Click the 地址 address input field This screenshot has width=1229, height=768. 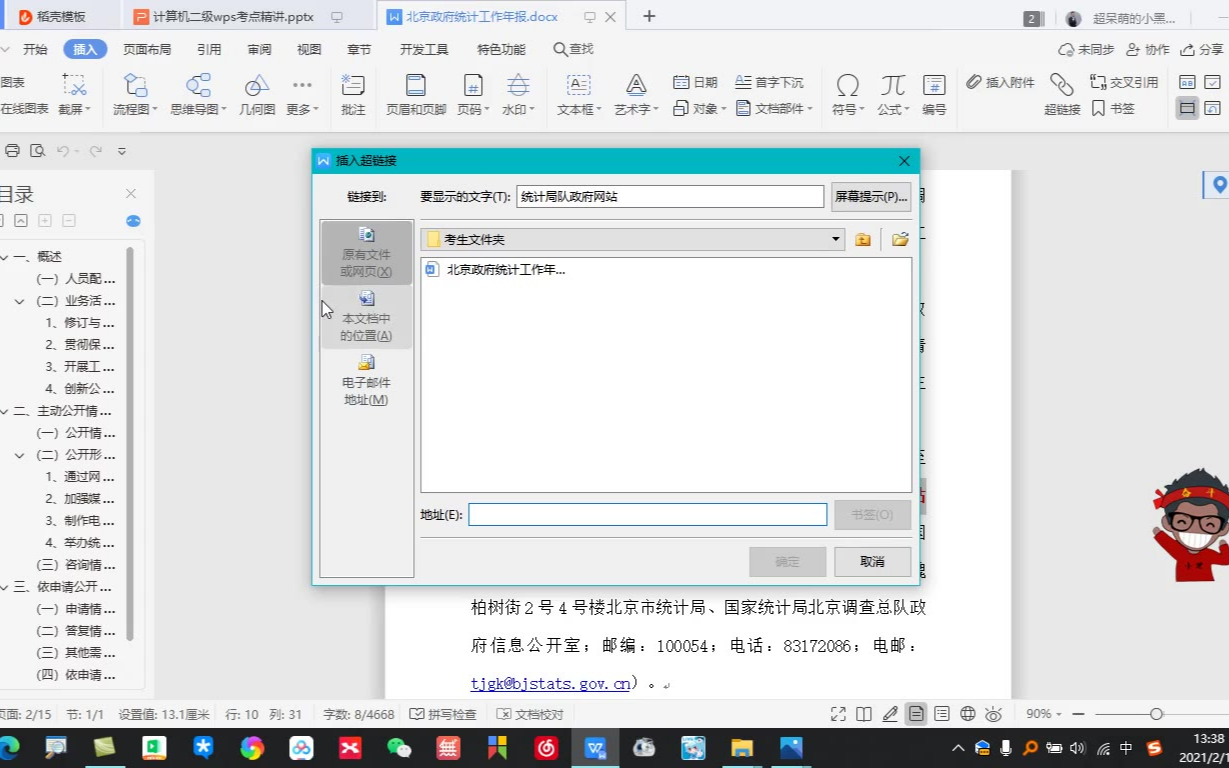647,515
